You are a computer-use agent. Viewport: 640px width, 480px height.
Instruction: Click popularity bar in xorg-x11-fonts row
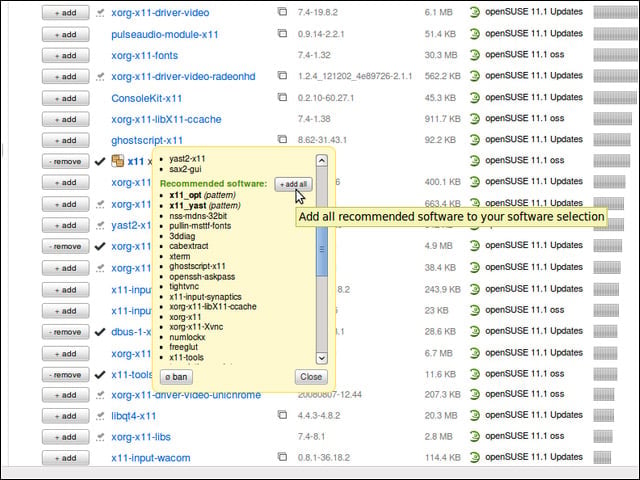(x=615, y=55)
